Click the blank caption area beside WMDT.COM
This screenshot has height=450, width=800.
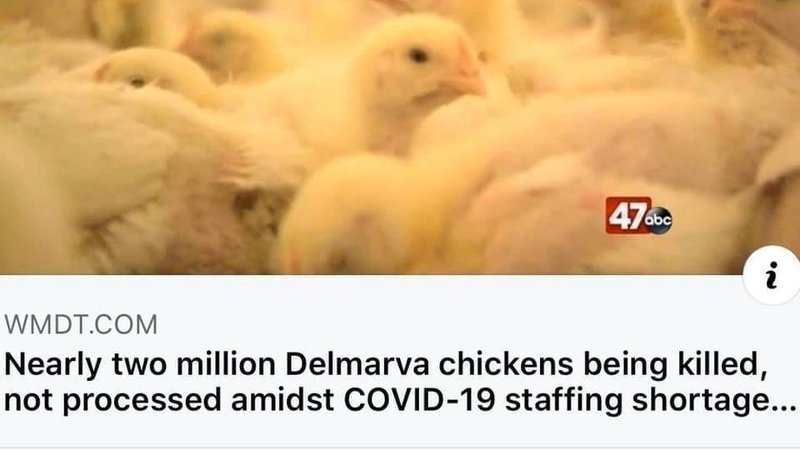(449, 325)
